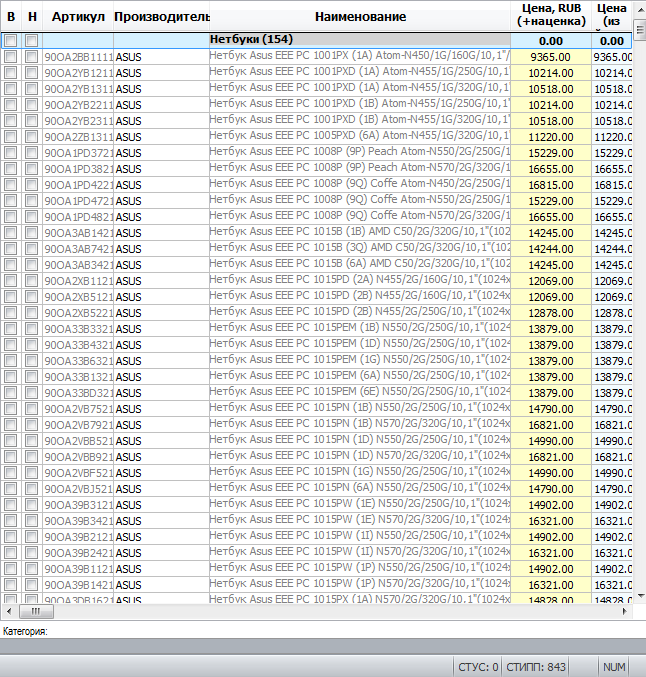The width and height of the screenshot is (646, 677).
Task: Select the 1015PN (1G) N550 netbook name
Action: coord(360,471)
